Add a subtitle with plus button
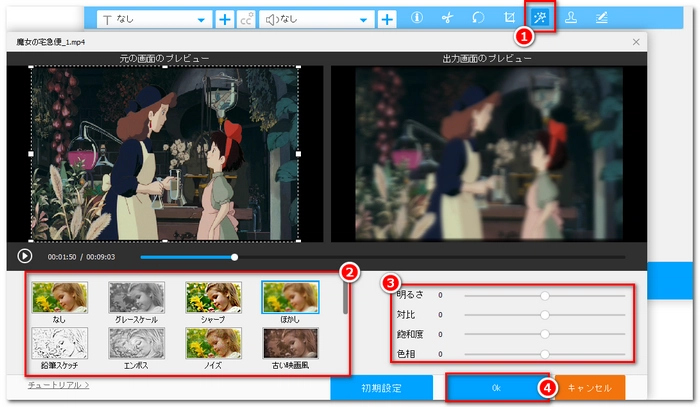Image resolution: width=700 pixels, height=407 pixels. tap(225, 19)
